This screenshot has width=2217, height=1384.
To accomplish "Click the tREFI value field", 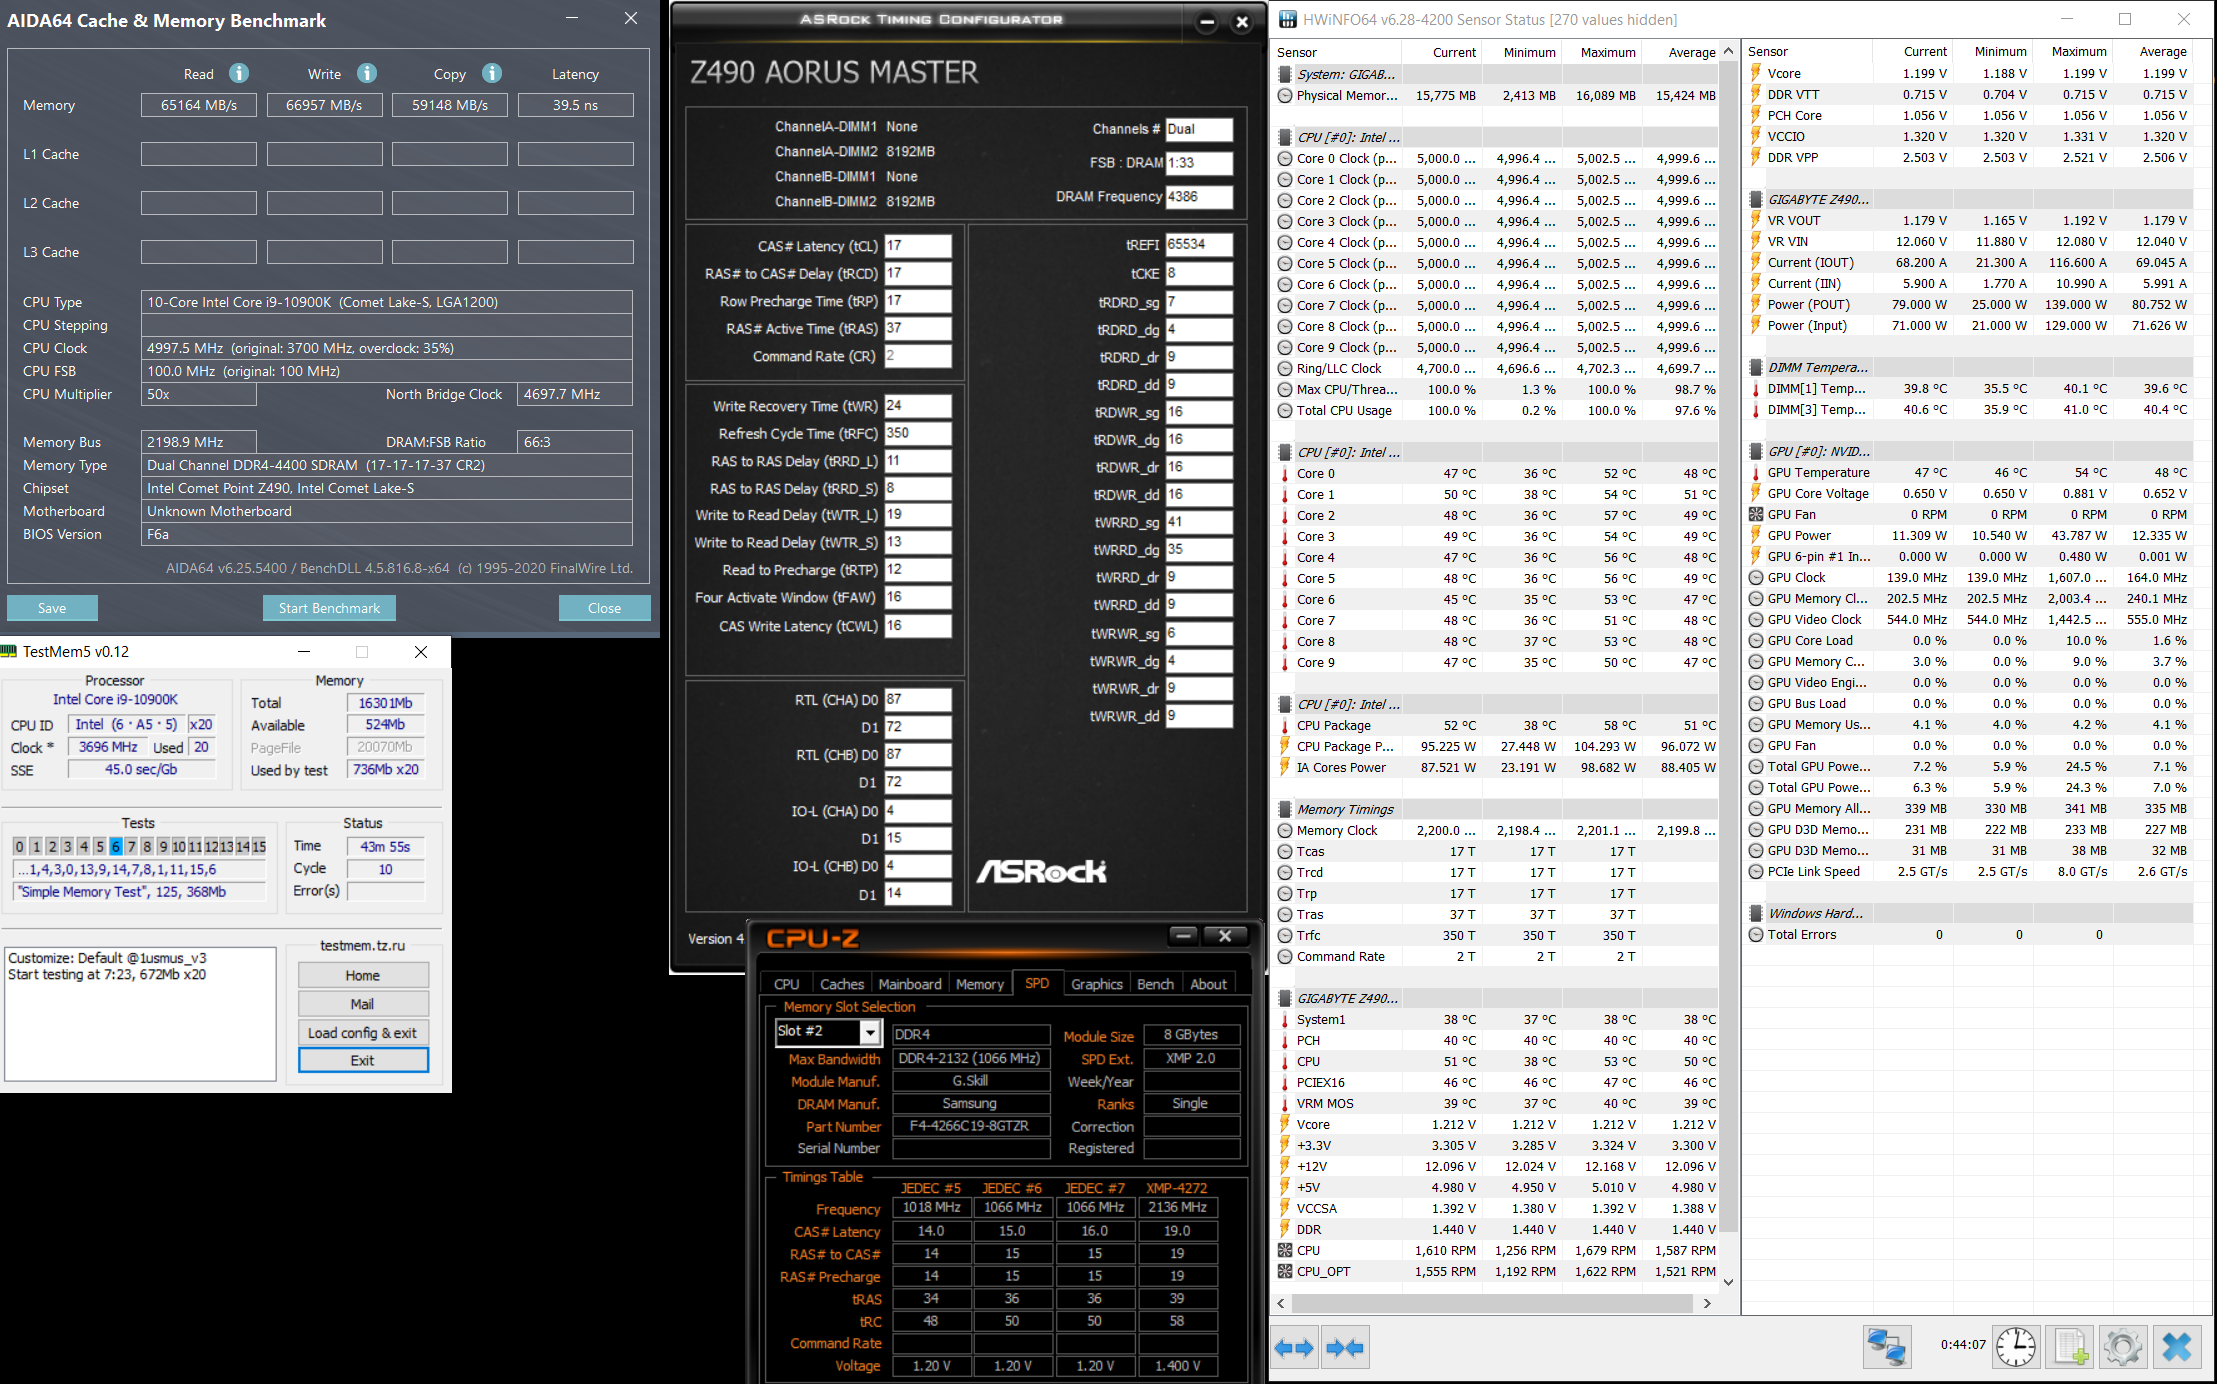I will tap(1198, 244).
